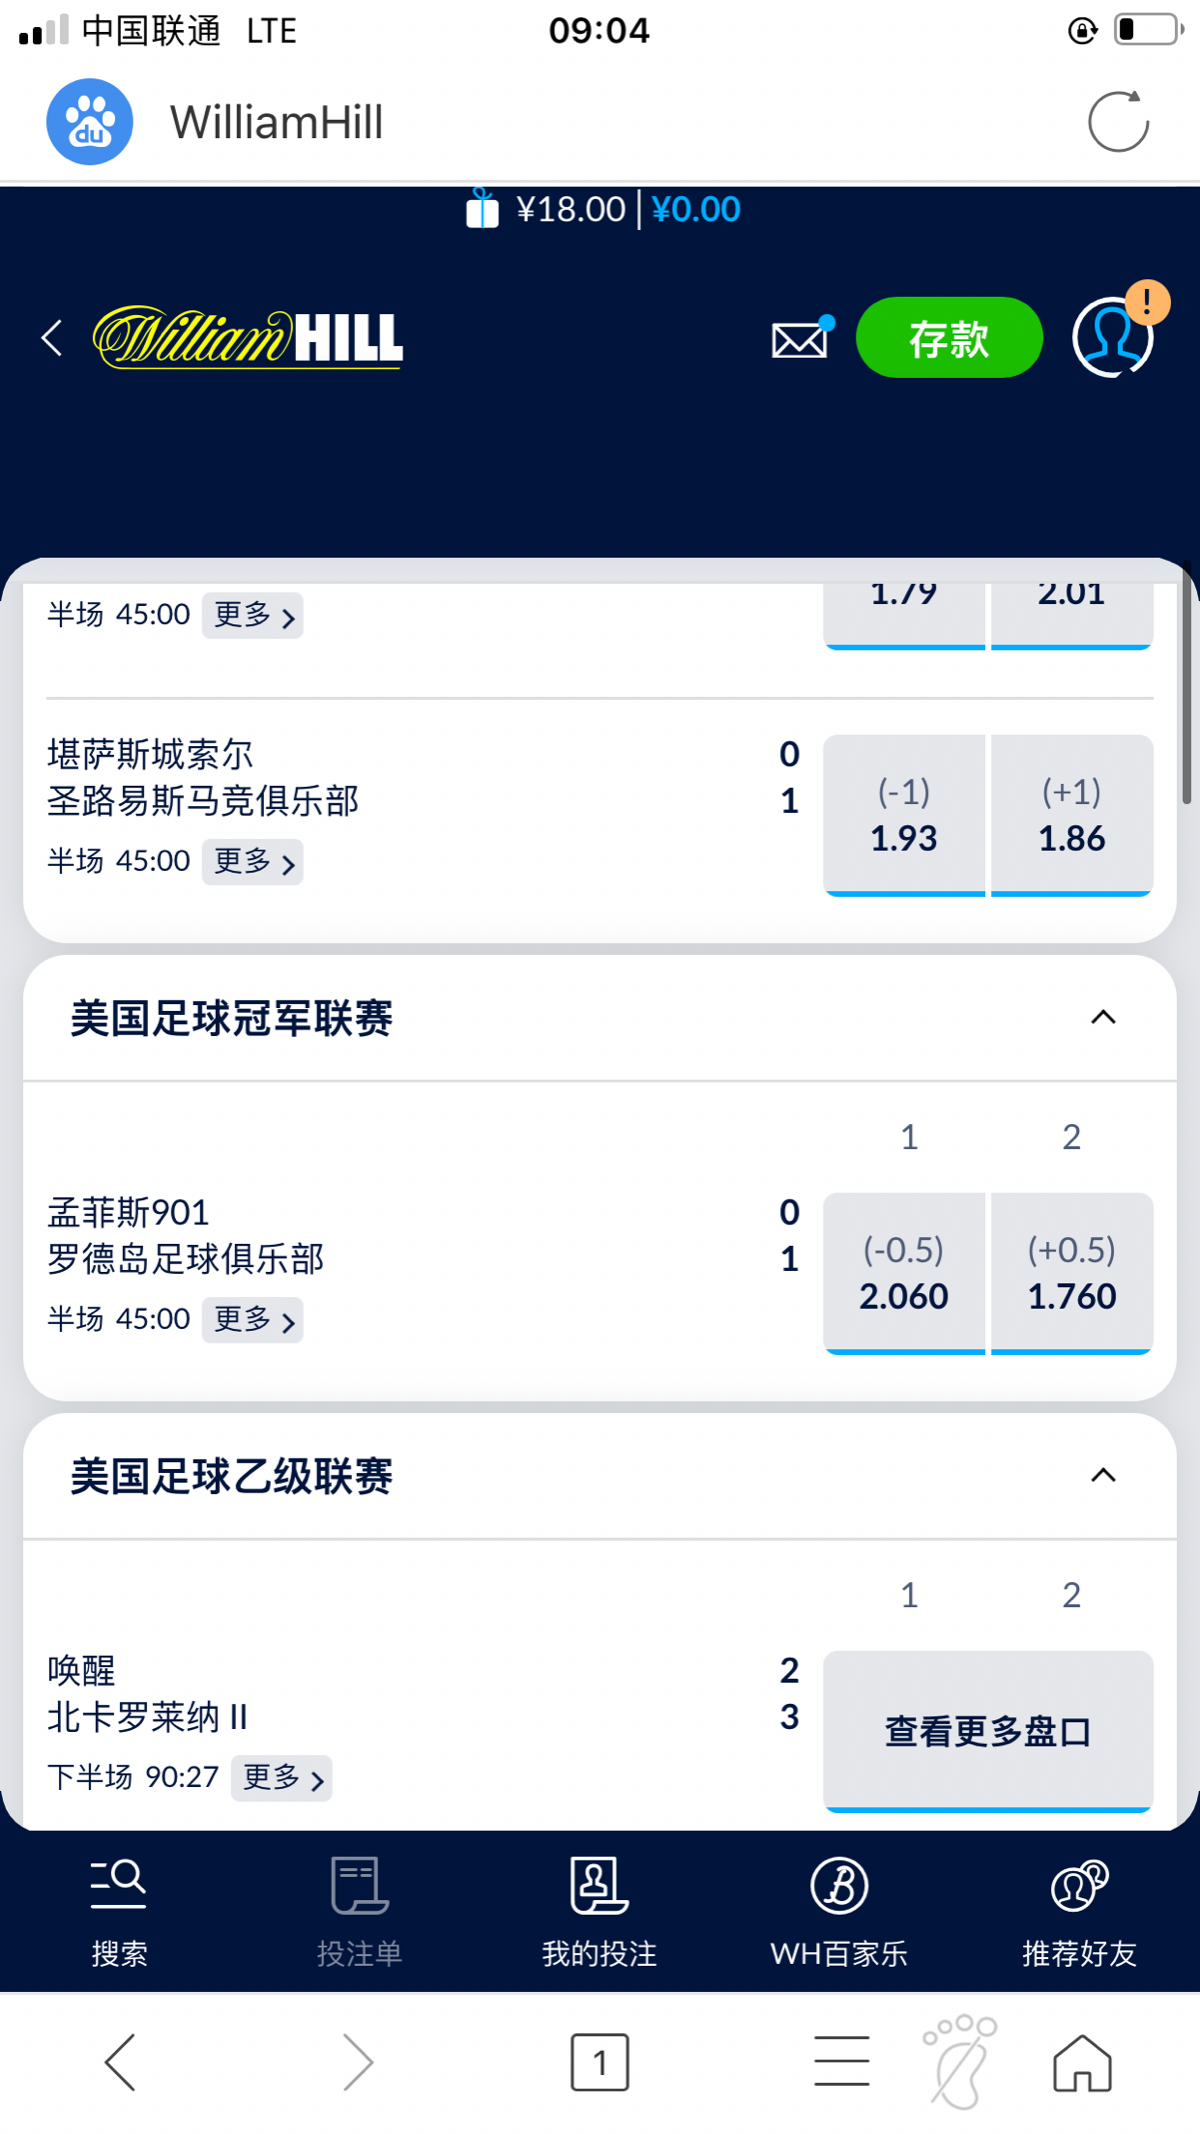Open the 搜索 tab
Screen dimensions: 1200x2134
[119, 1911]
